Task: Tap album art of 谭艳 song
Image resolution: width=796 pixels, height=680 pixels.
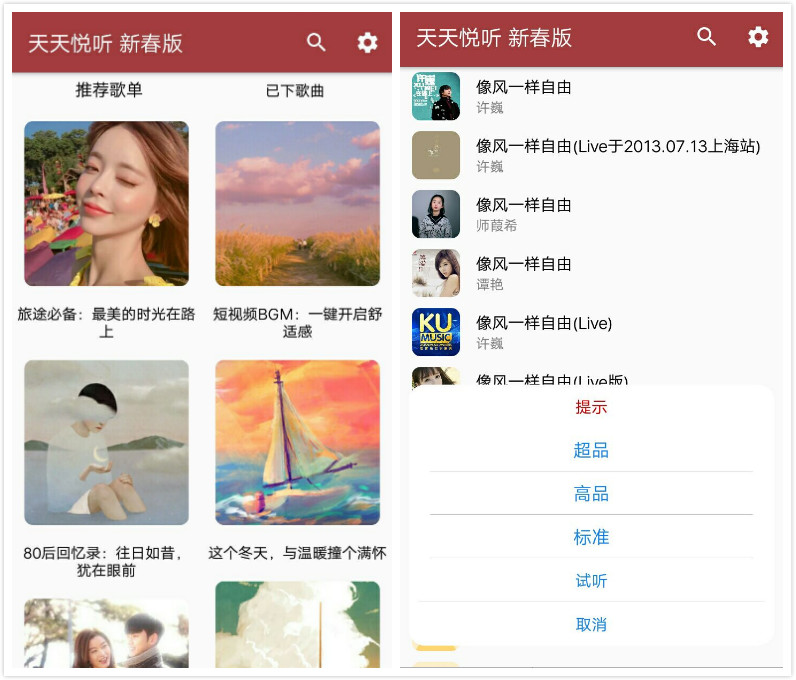Action: 436,273
